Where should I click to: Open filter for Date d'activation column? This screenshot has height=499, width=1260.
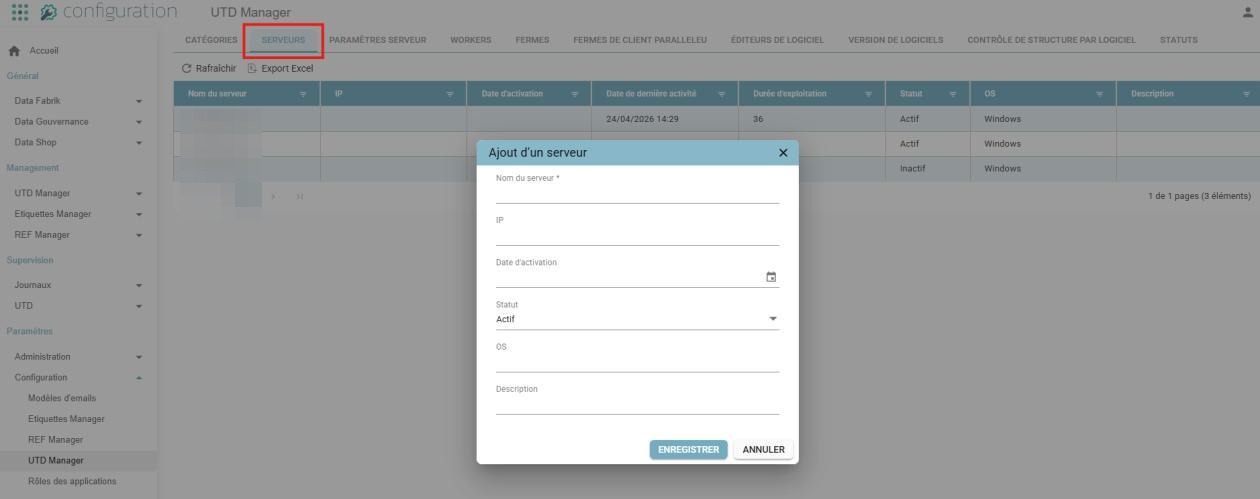[575, 94]
